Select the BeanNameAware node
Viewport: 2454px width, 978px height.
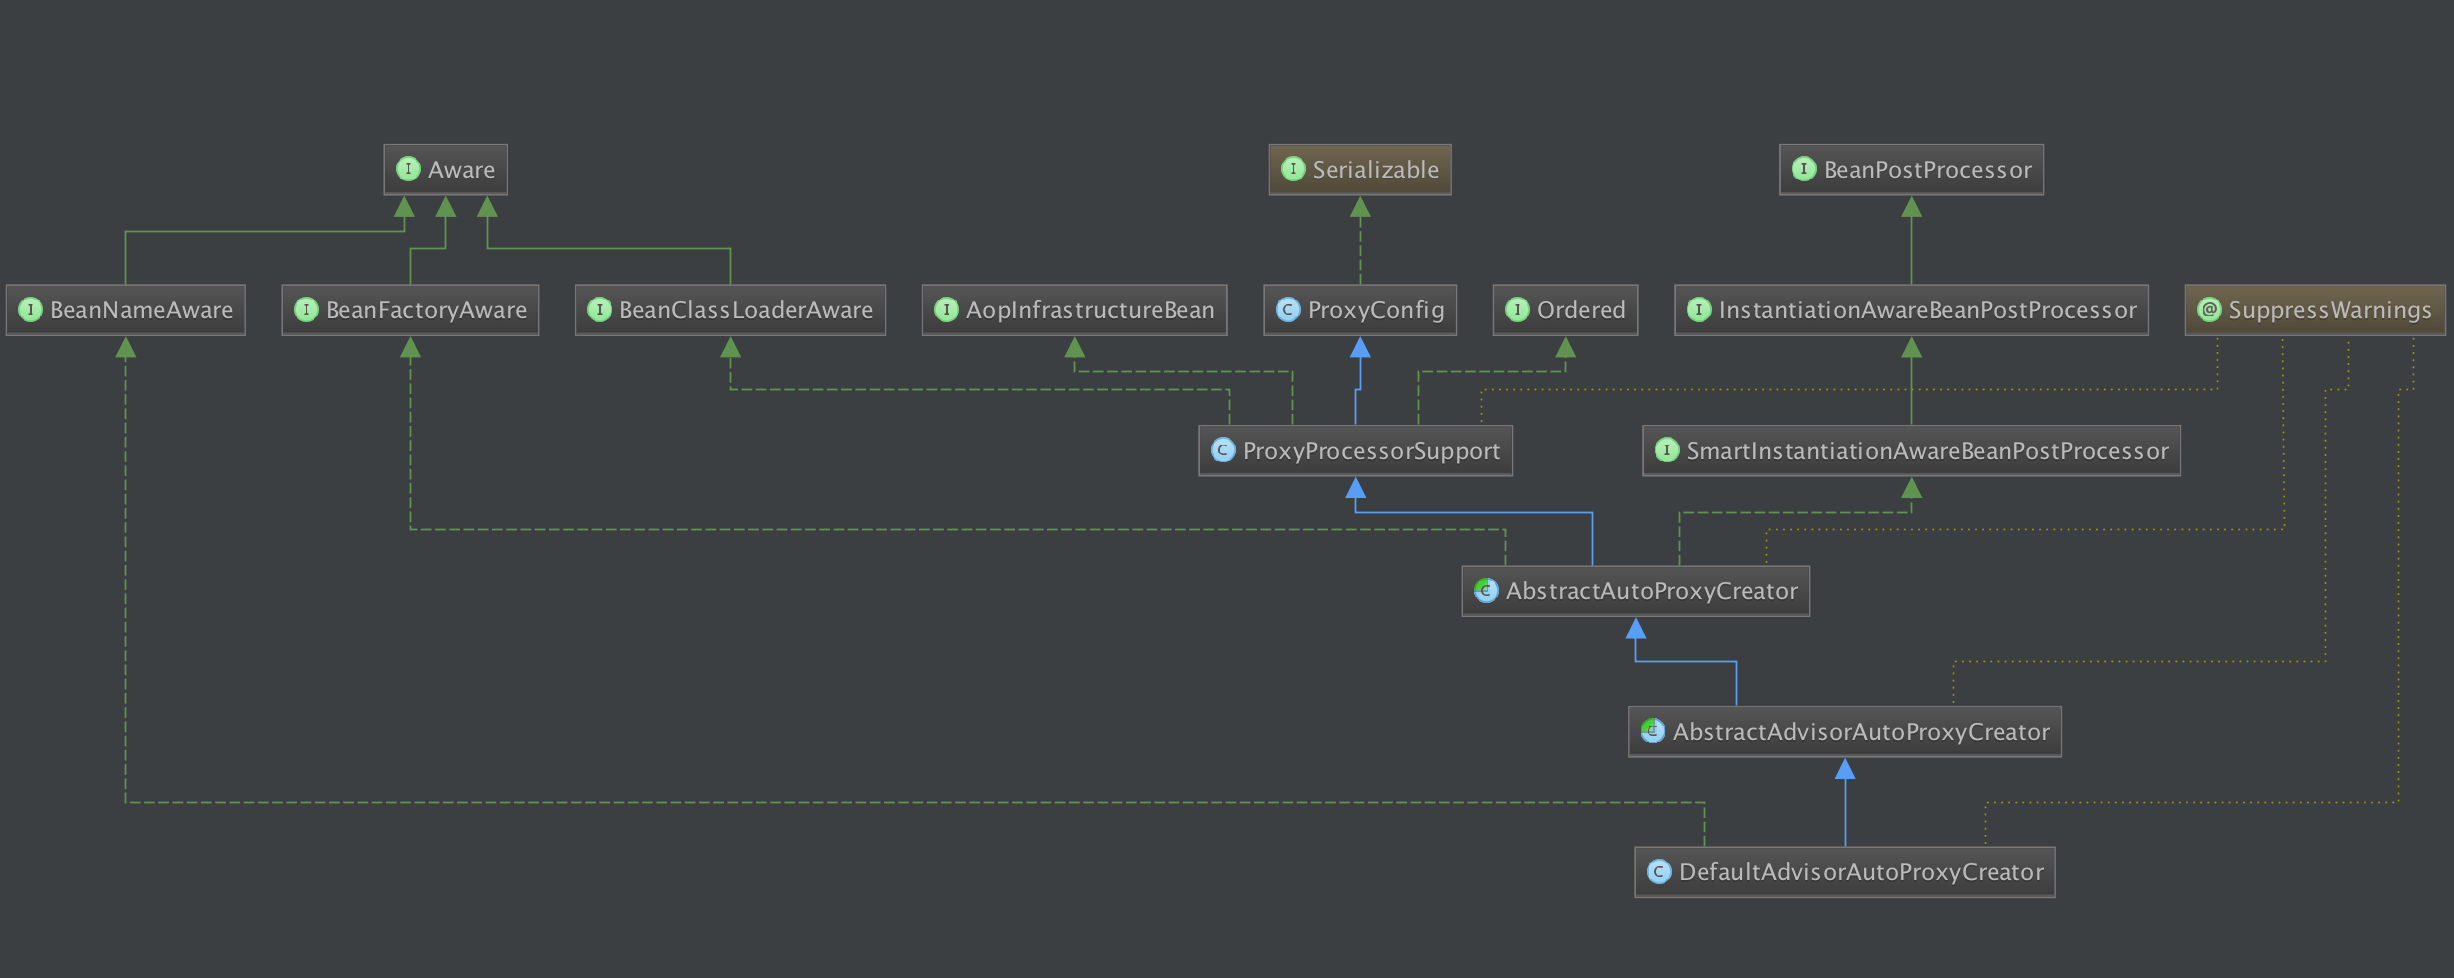point(126,310)
